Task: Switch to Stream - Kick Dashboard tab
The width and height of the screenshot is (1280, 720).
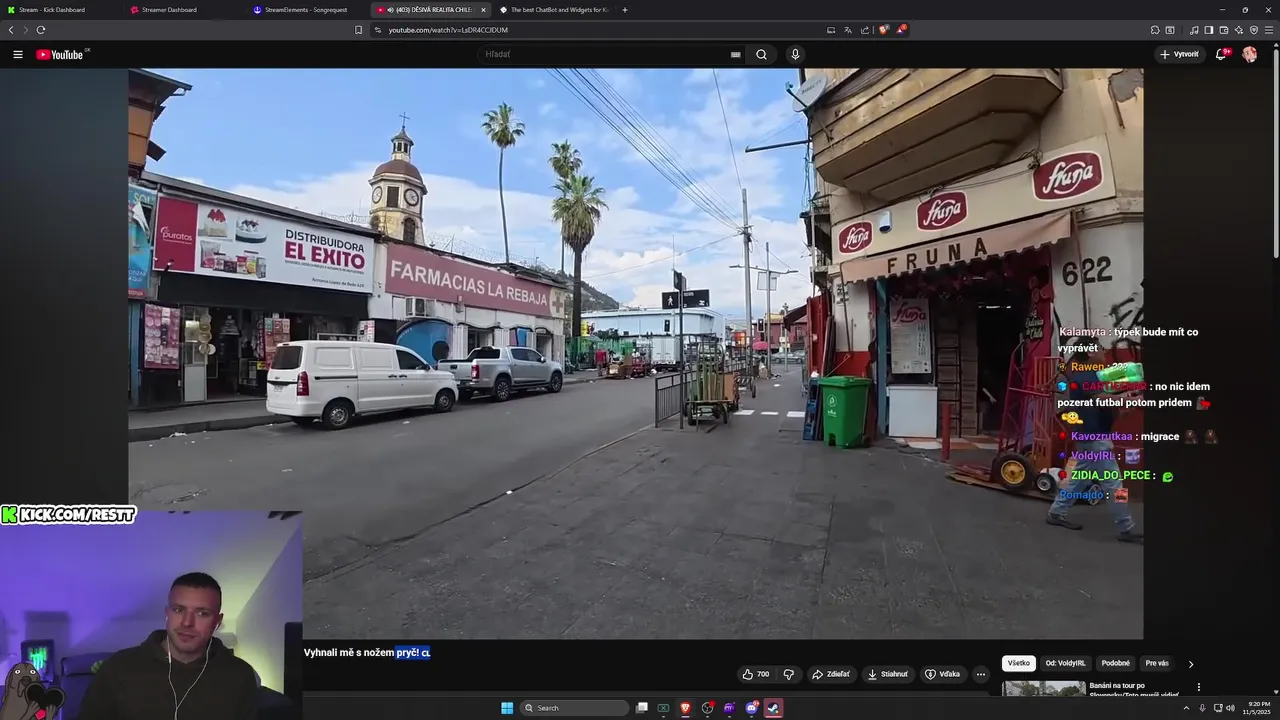Action: (60, 10)
